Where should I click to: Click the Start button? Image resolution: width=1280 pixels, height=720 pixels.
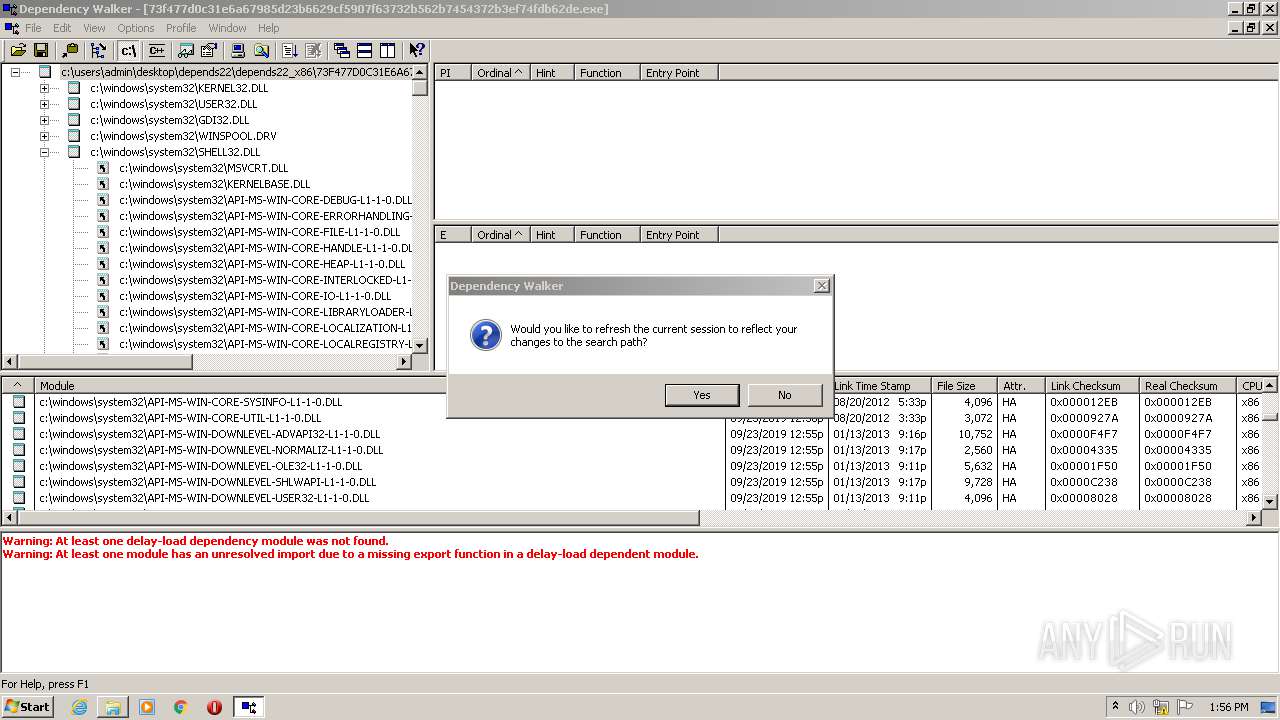pos(27,707)
